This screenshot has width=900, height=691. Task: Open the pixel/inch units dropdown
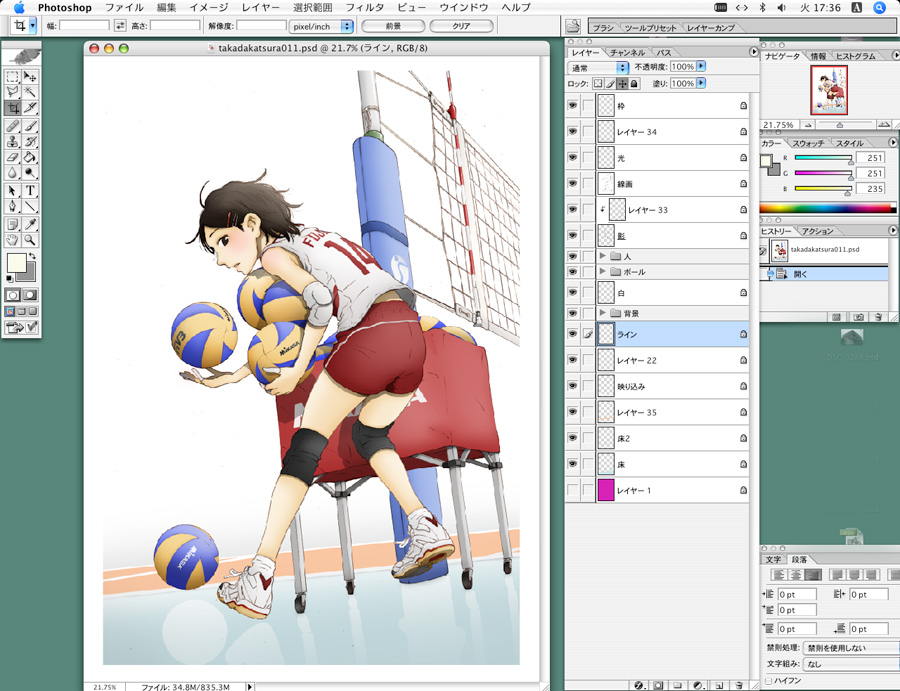click(321, 26)
